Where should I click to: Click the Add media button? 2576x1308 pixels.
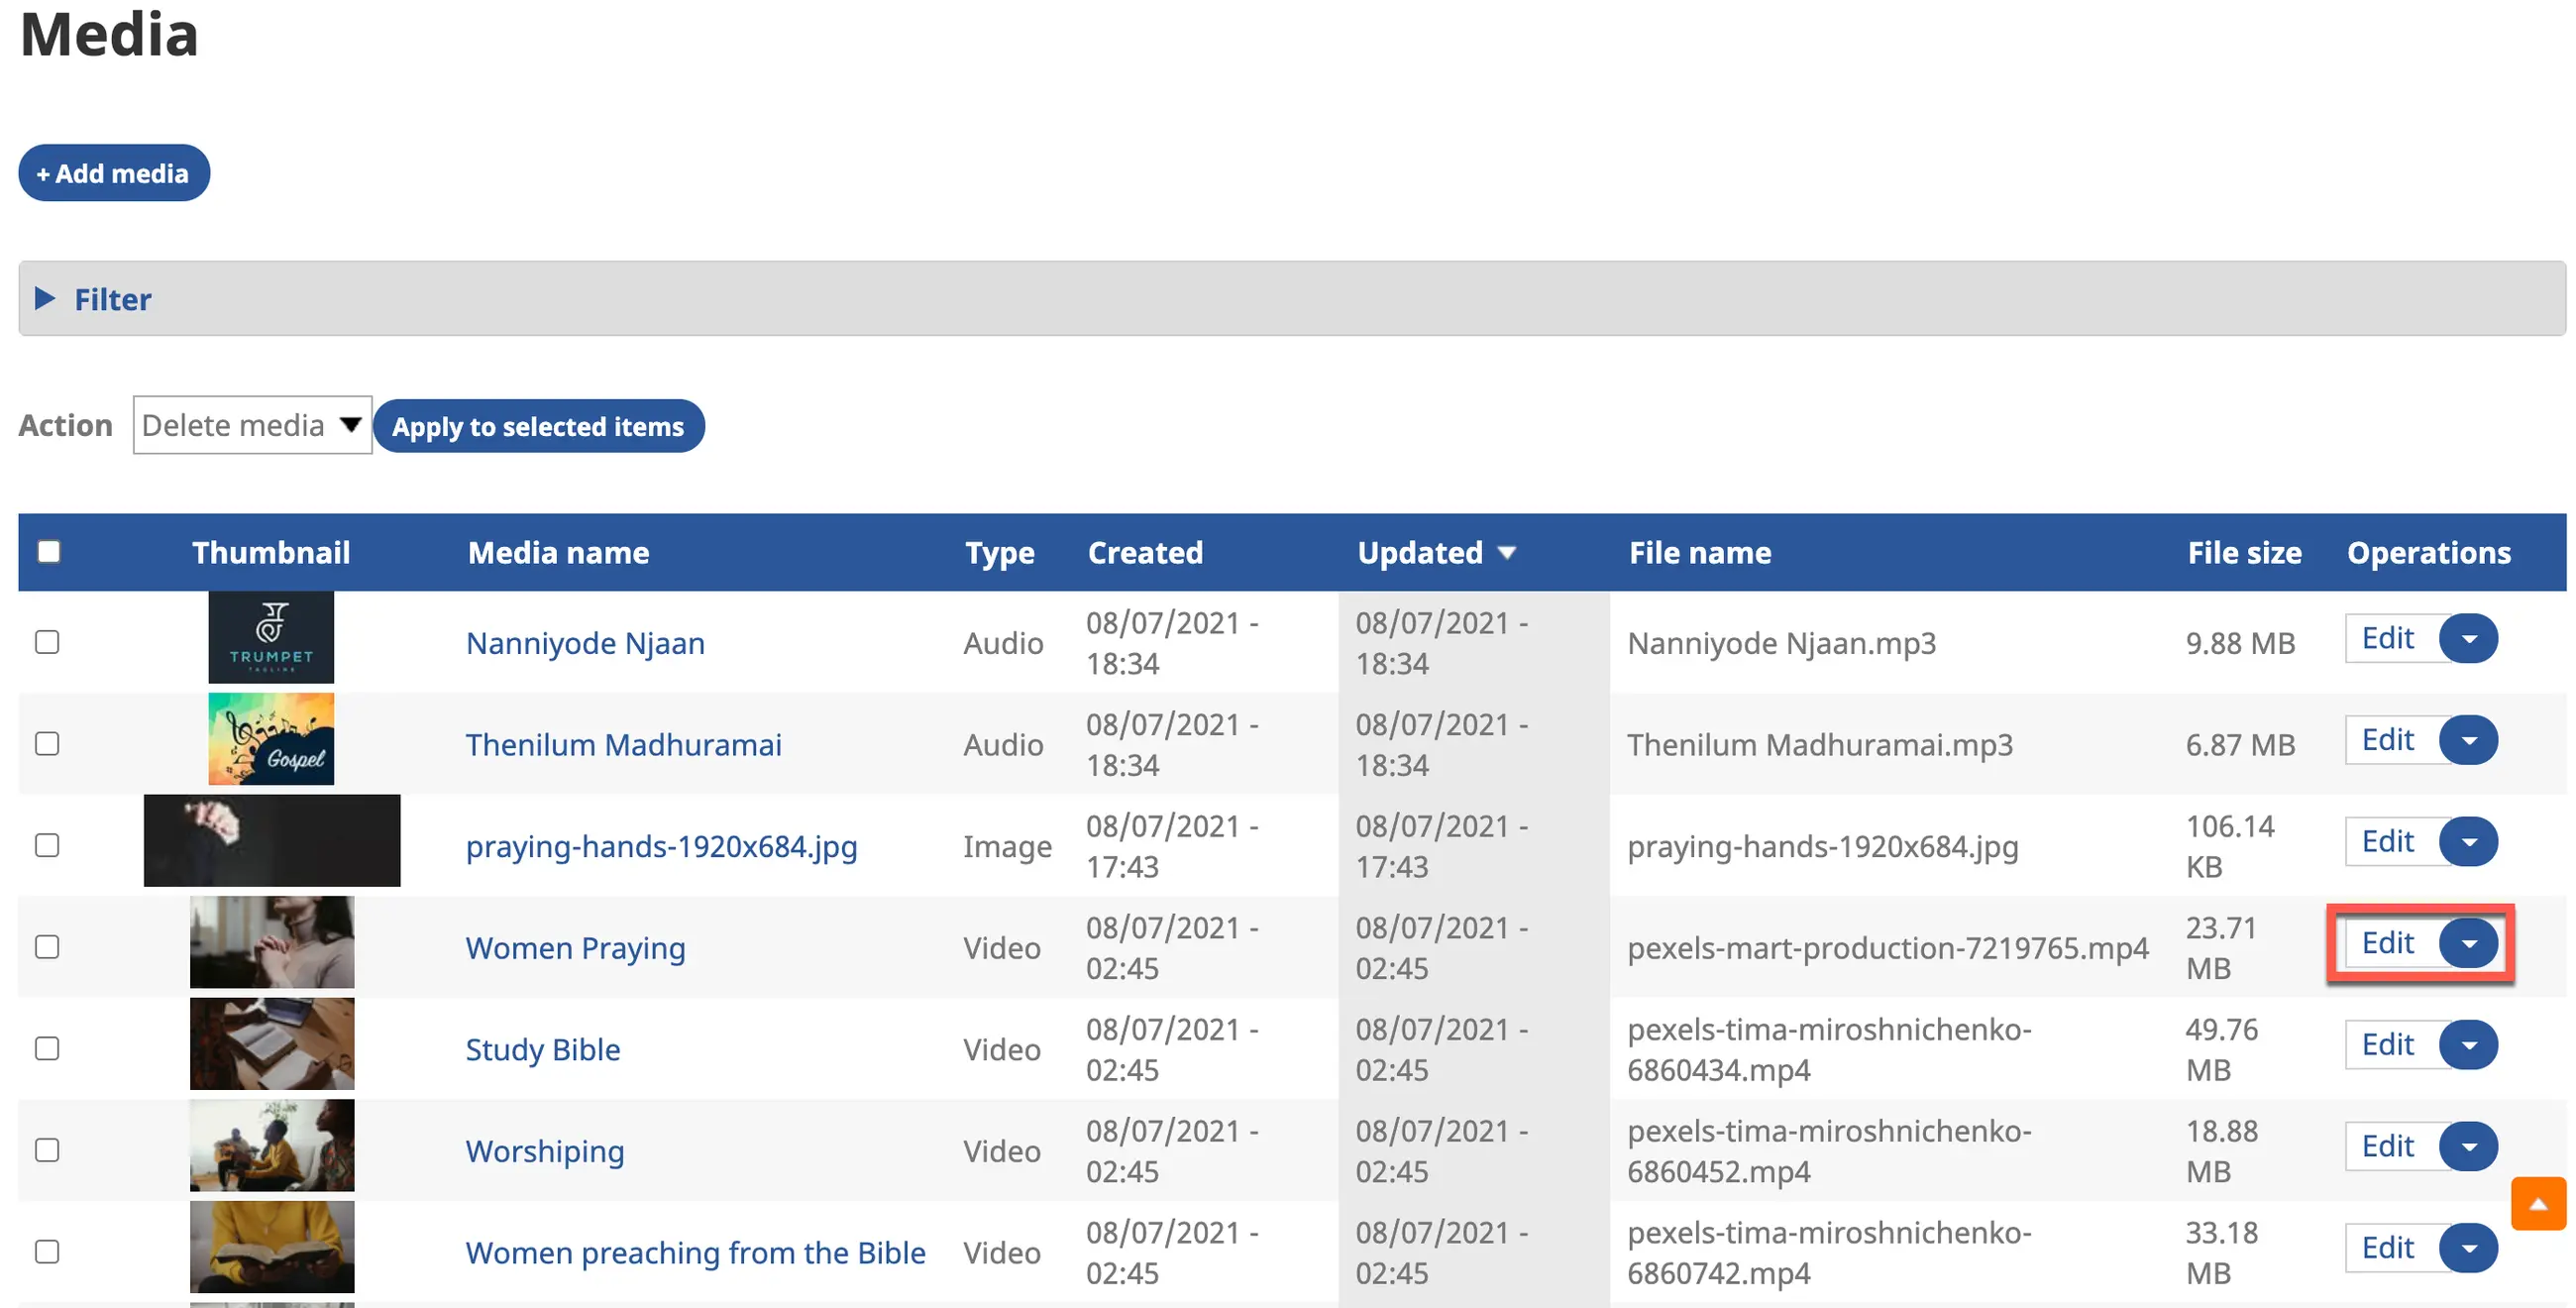(x=114, y=174)
